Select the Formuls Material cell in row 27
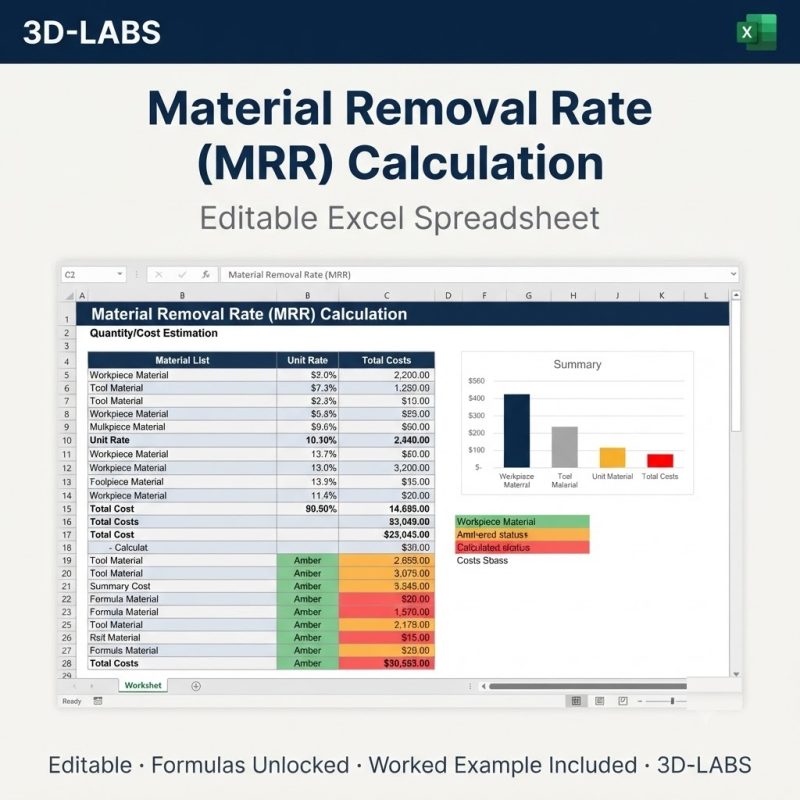This screenshot has height=800, width=800. coord(182,651)
